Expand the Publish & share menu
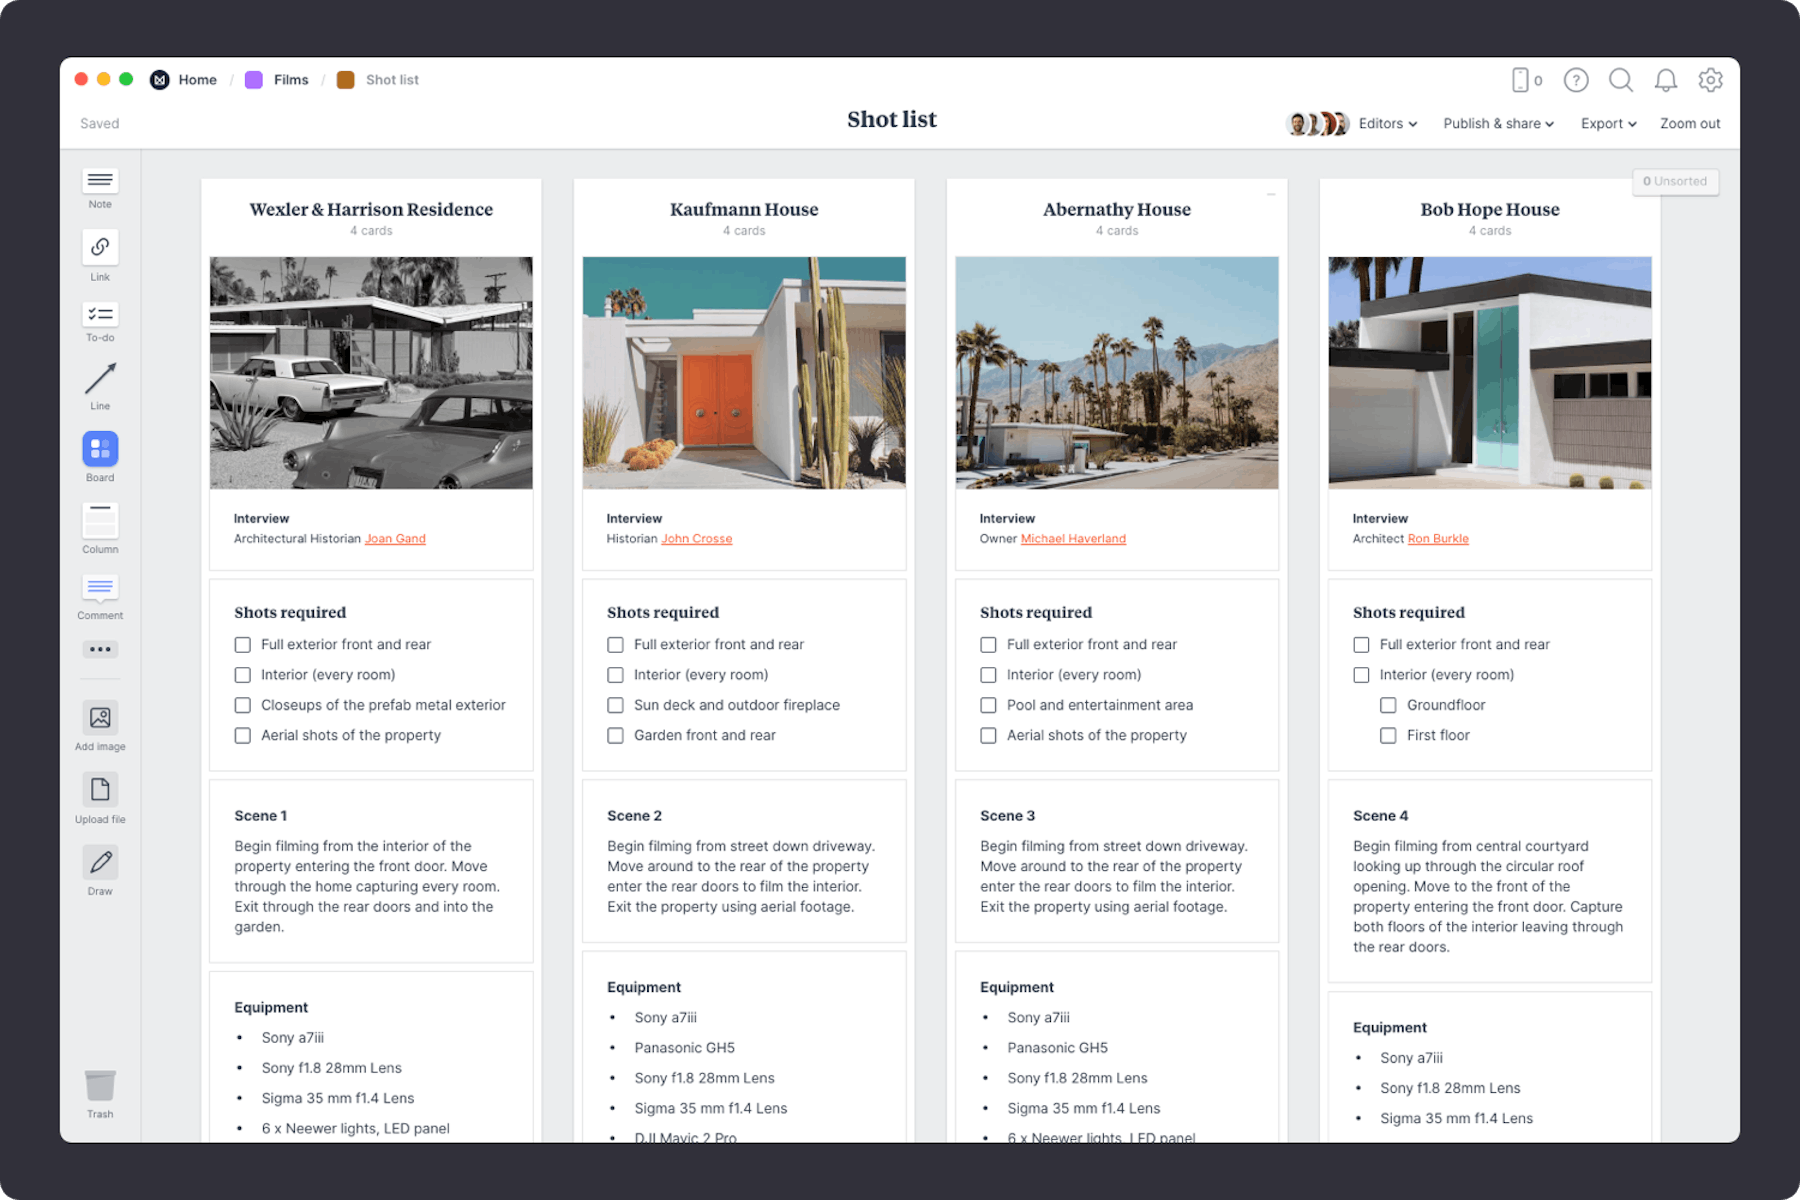 1497,123
